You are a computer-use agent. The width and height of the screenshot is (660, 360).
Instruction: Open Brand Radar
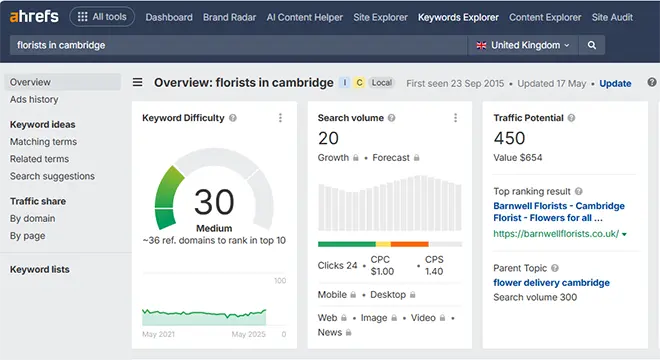pyautogui.click(x=229, y=17)
